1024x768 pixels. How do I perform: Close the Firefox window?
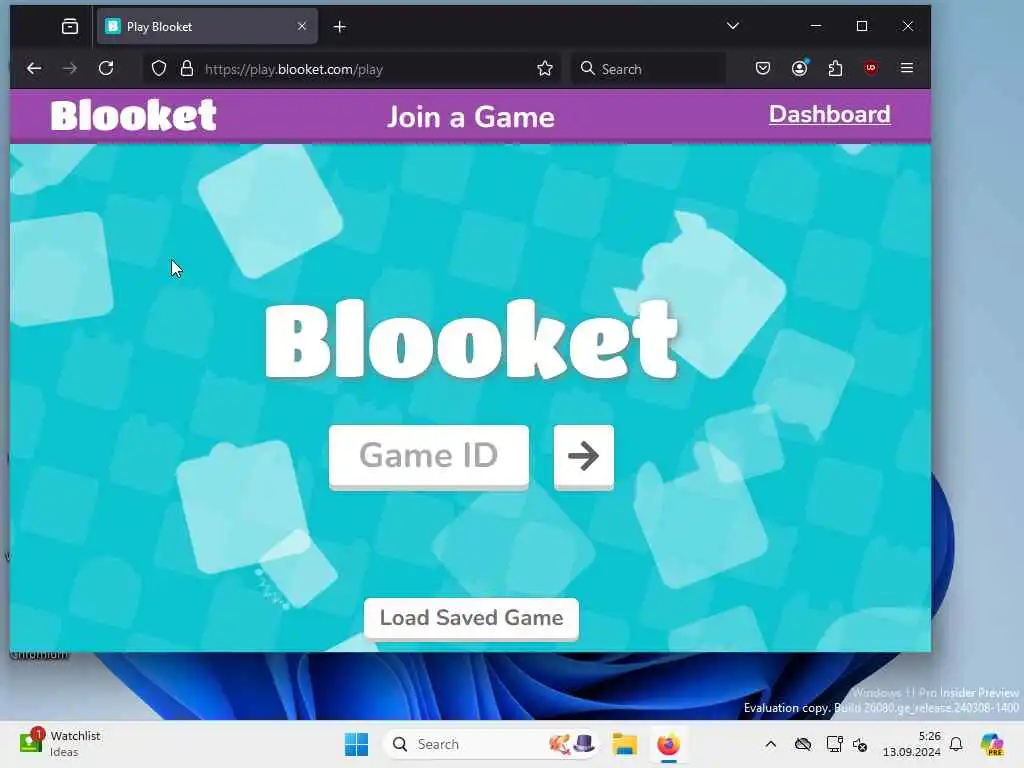click(908, 26)
